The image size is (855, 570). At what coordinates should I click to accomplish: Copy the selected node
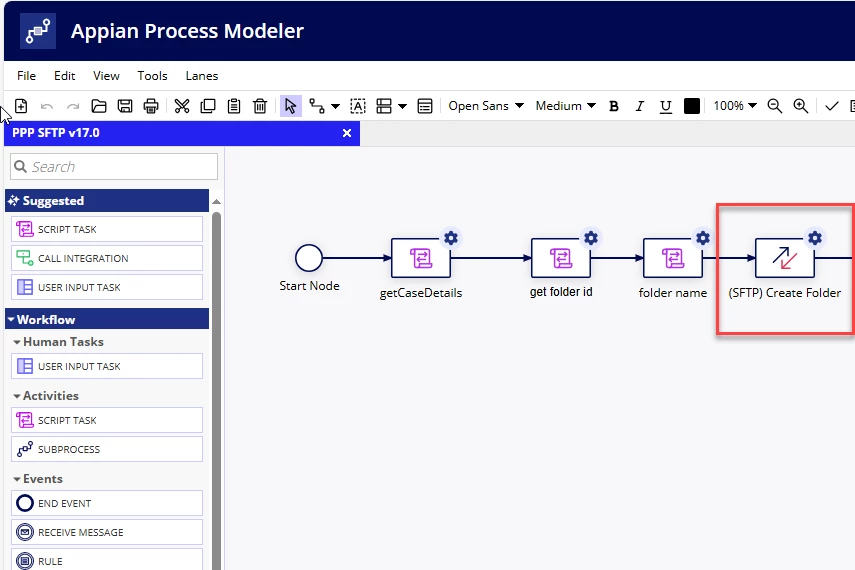(208, 106)
